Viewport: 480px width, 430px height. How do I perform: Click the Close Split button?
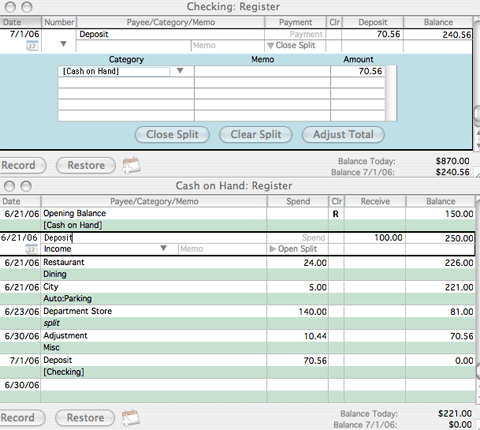pyautogui.click(x=172, y=134)
